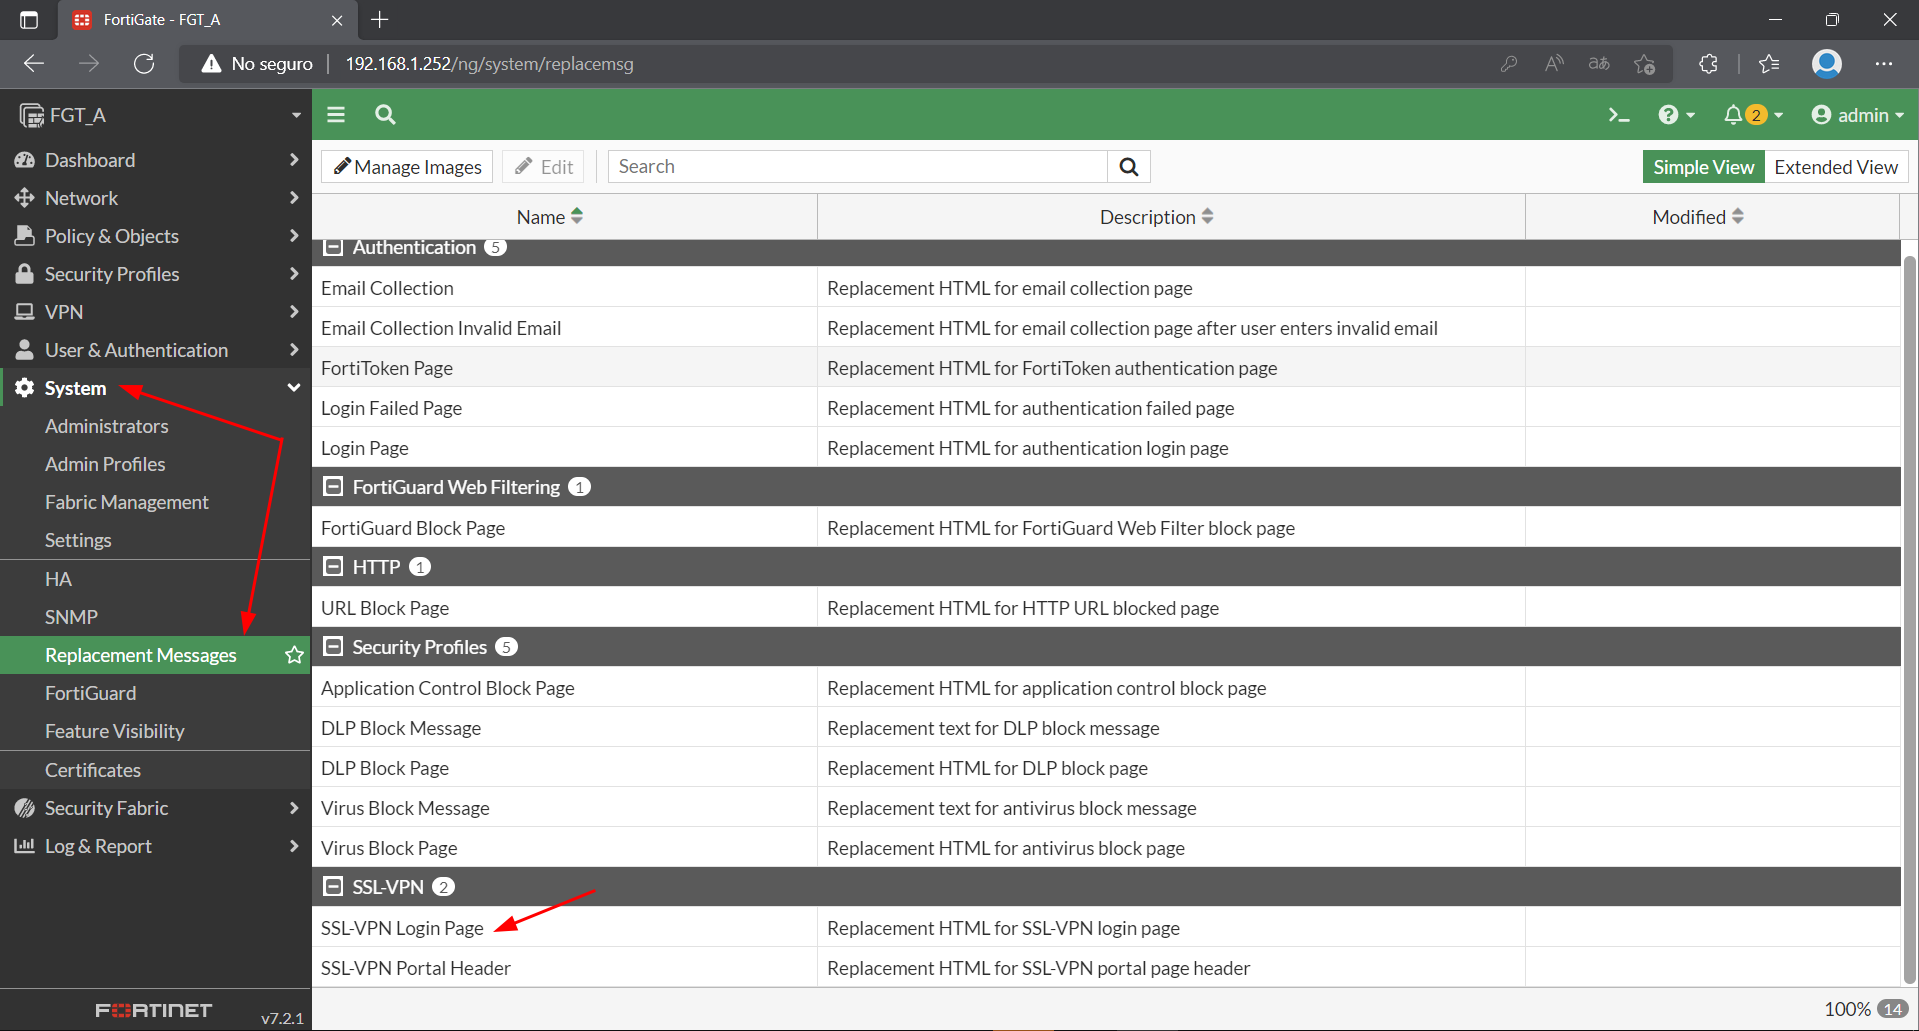This screenshot has width=1919, height=1031.
Task: Click the notifications bell icon
Action: click(x=1733, y=115)
